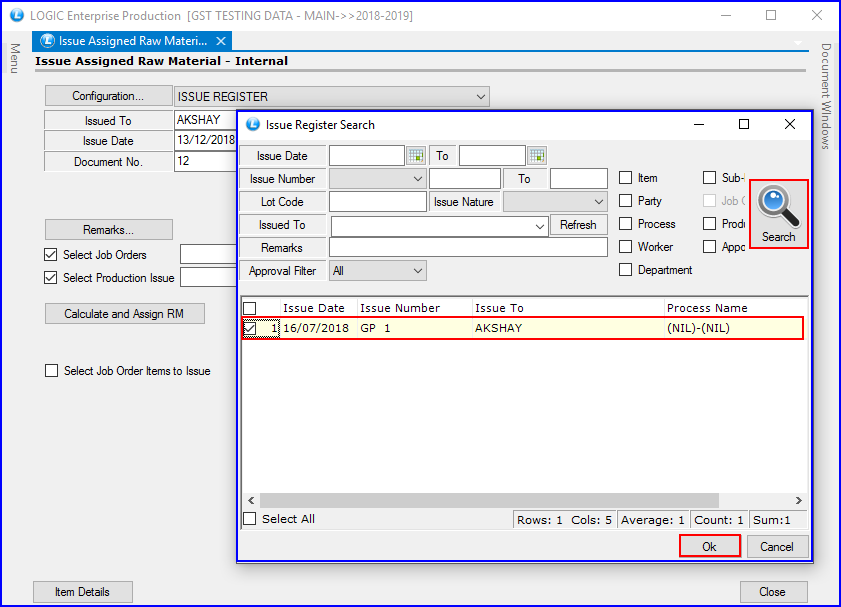This screenshot has height=607, width=841.
Task: Toggle the Appc checkbox in search dialog
Action: pos(709,247)
